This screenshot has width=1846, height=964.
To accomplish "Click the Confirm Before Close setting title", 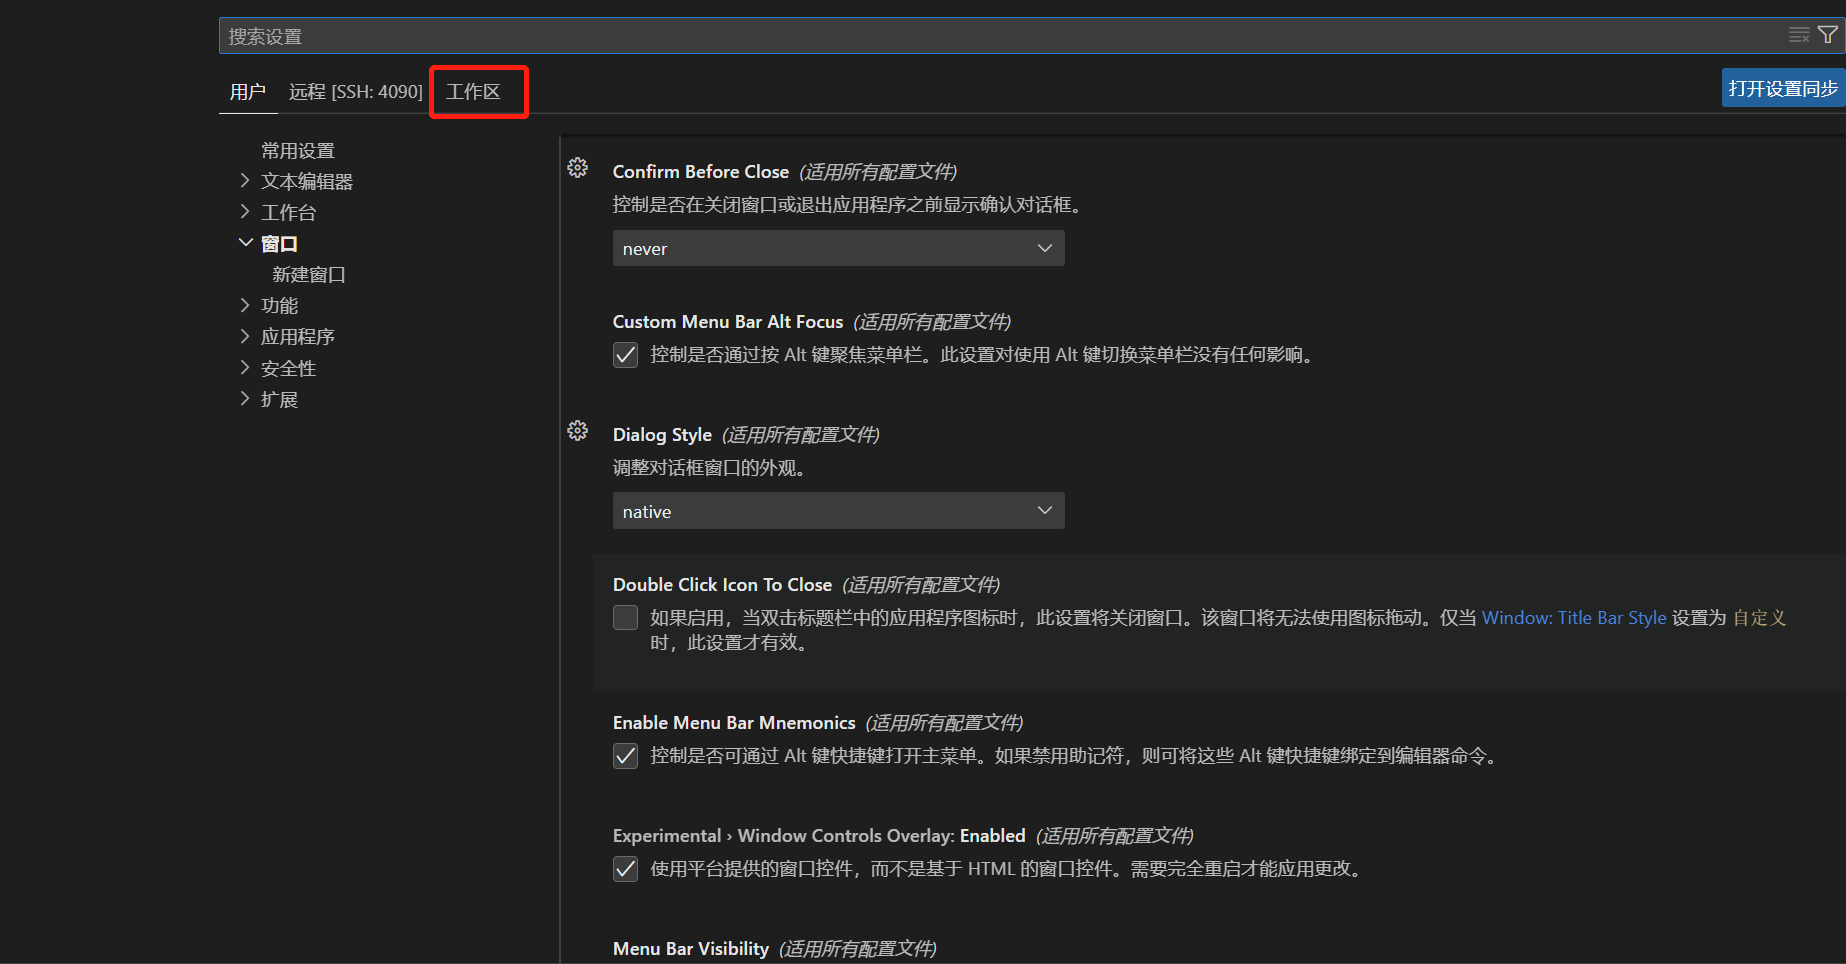I will [x=701, y=172].
